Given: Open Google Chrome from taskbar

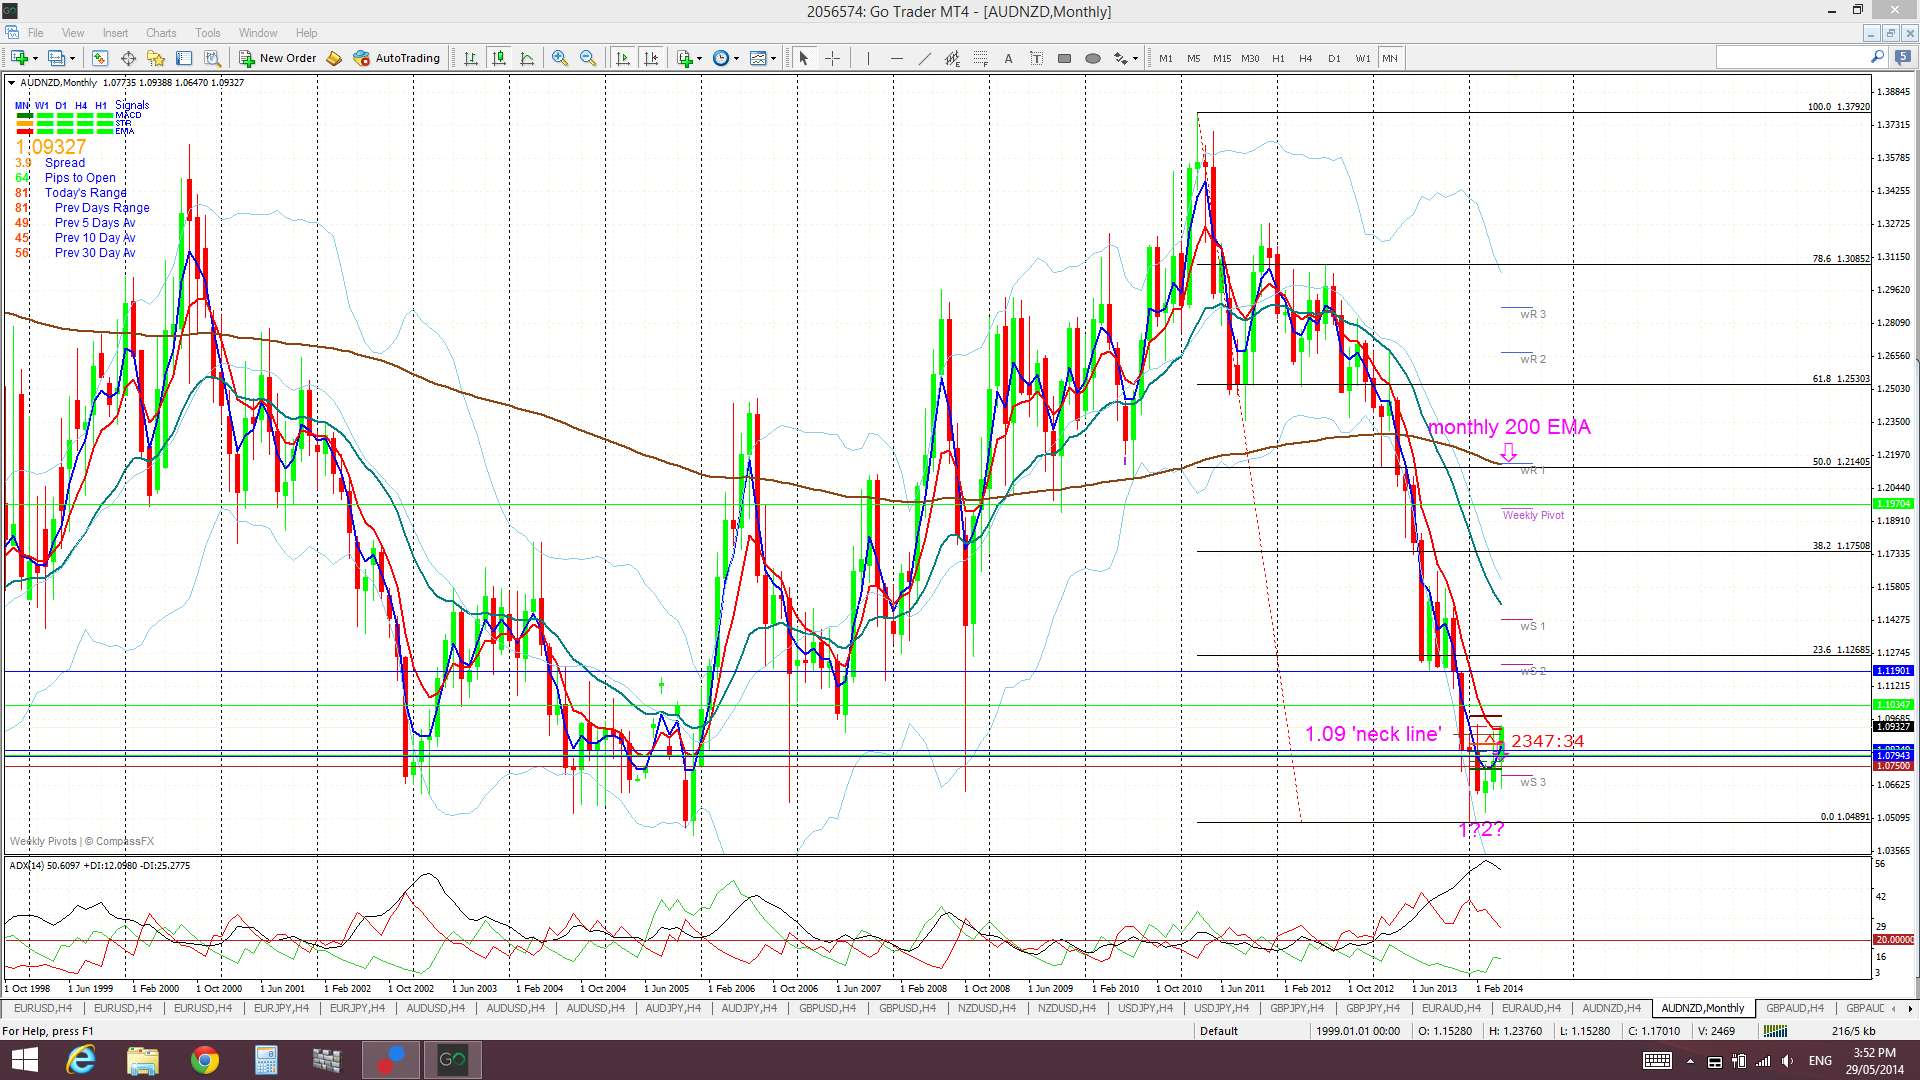Looking at the screenshot, I should pos(205,1060).
